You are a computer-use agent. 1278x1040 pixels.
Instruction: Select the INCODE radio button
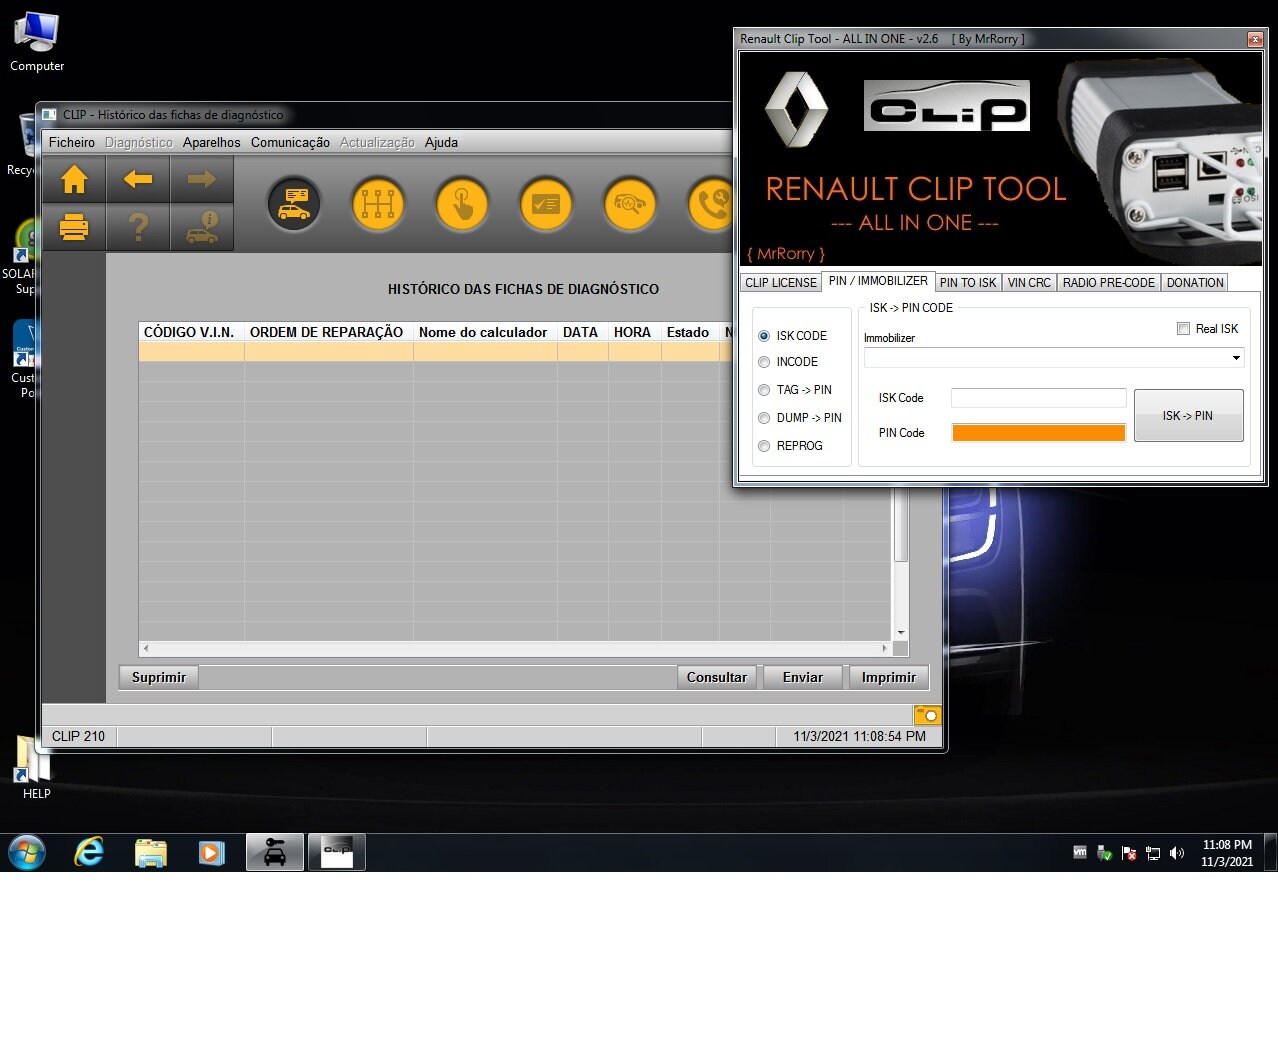click(x=764, y=362)
